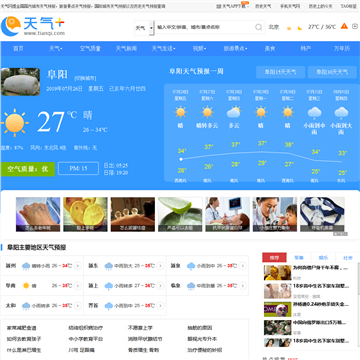Click the rain cloud icon in 颍泉 row
The width and height of the screenshot is (360, 360).
point(191,266)
